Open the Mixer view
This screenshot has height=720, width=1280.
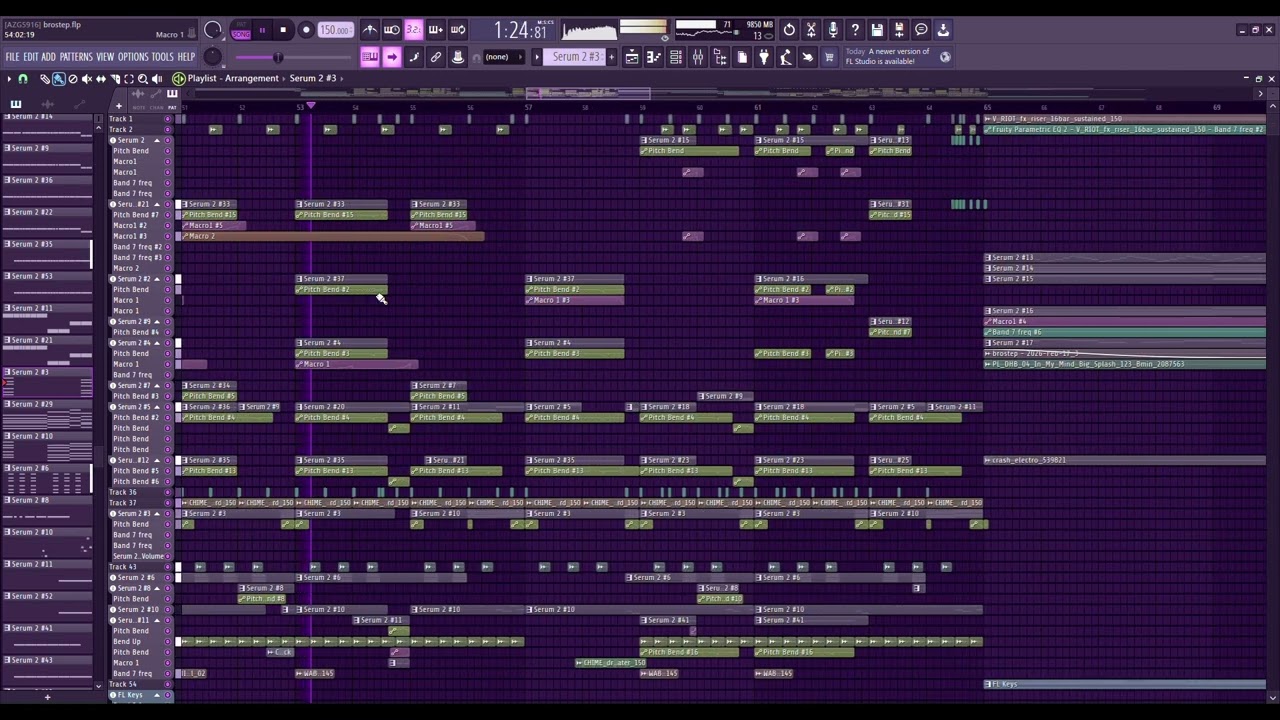698,57
